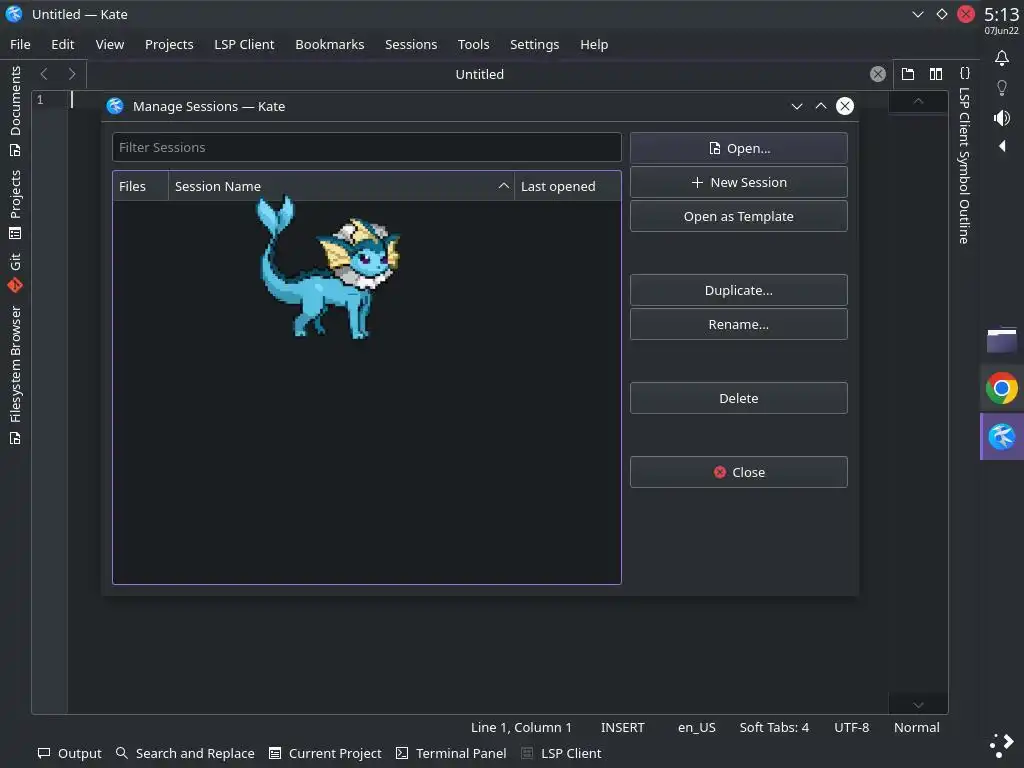Show the Search and Replace panel
1024x768 pixels.
185,753
